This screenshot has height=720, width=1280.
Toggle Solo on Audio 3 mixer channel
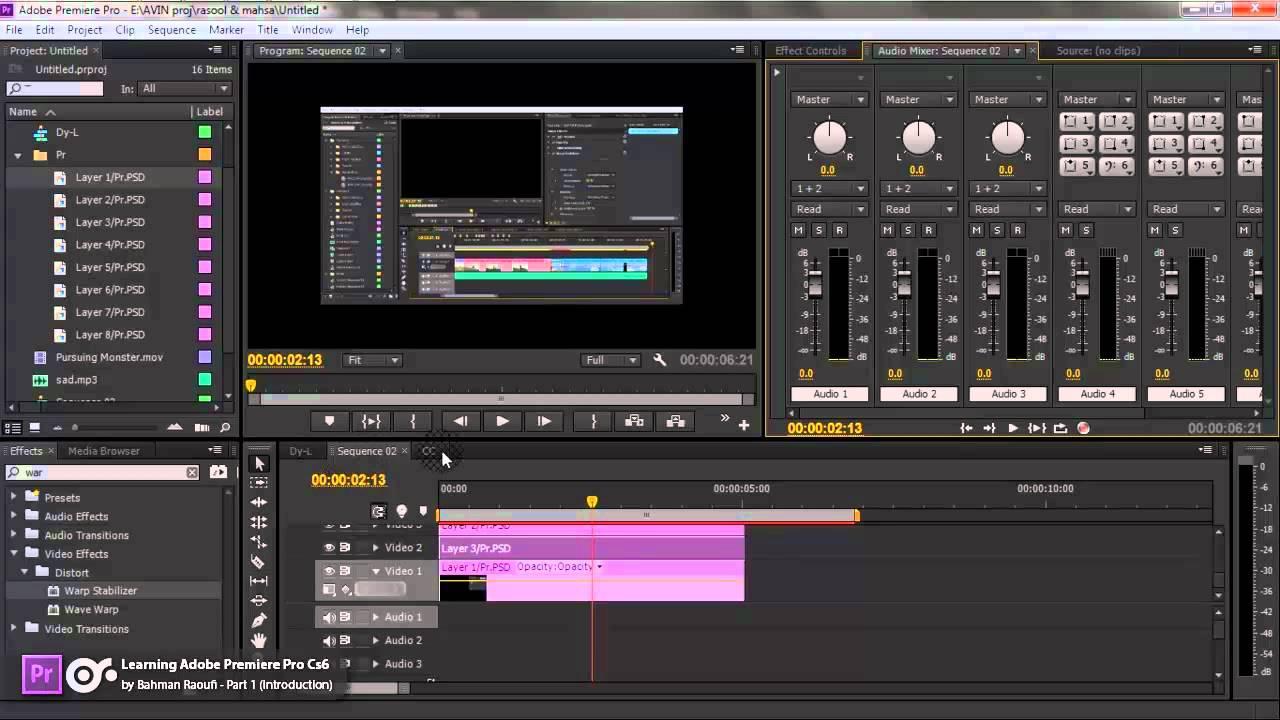pyautogui.click(x=997, y=230)
